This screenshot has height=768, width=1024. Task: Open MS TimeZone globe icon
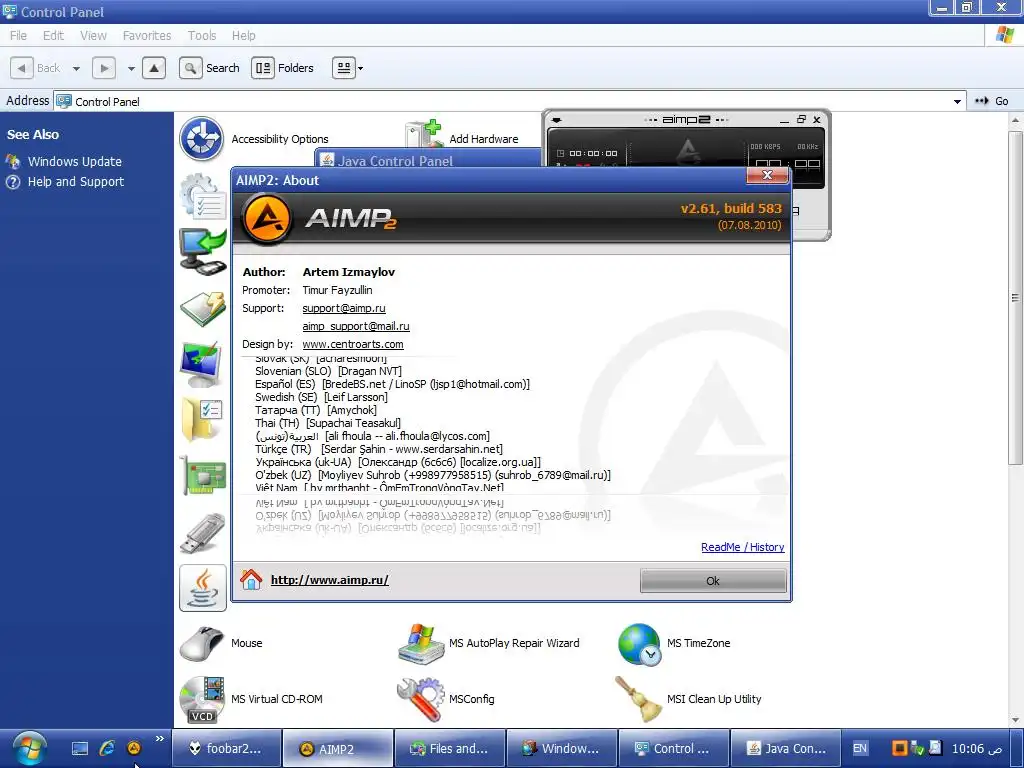coord(639,644)
